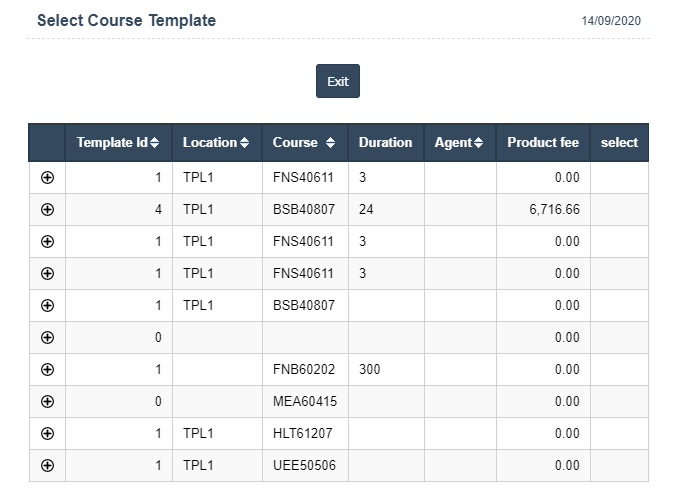Click the select column header

619,142
